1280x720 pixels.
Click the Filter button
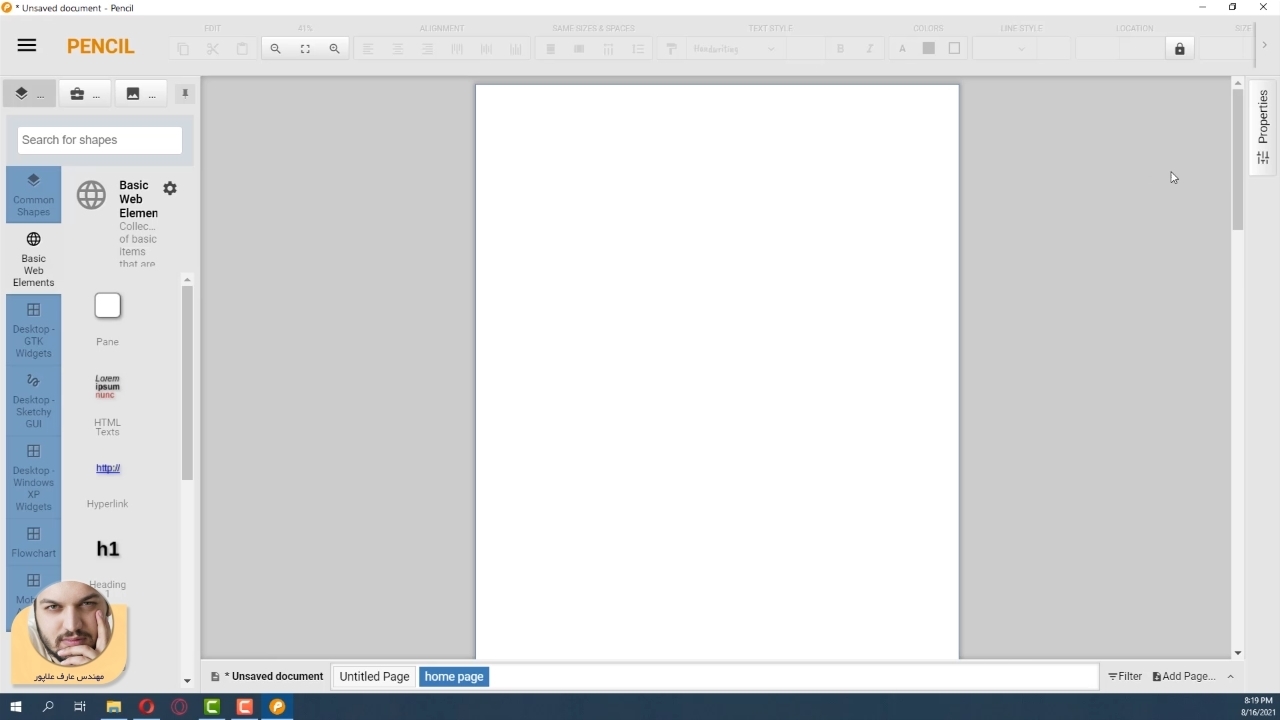tap(1125, 677)
